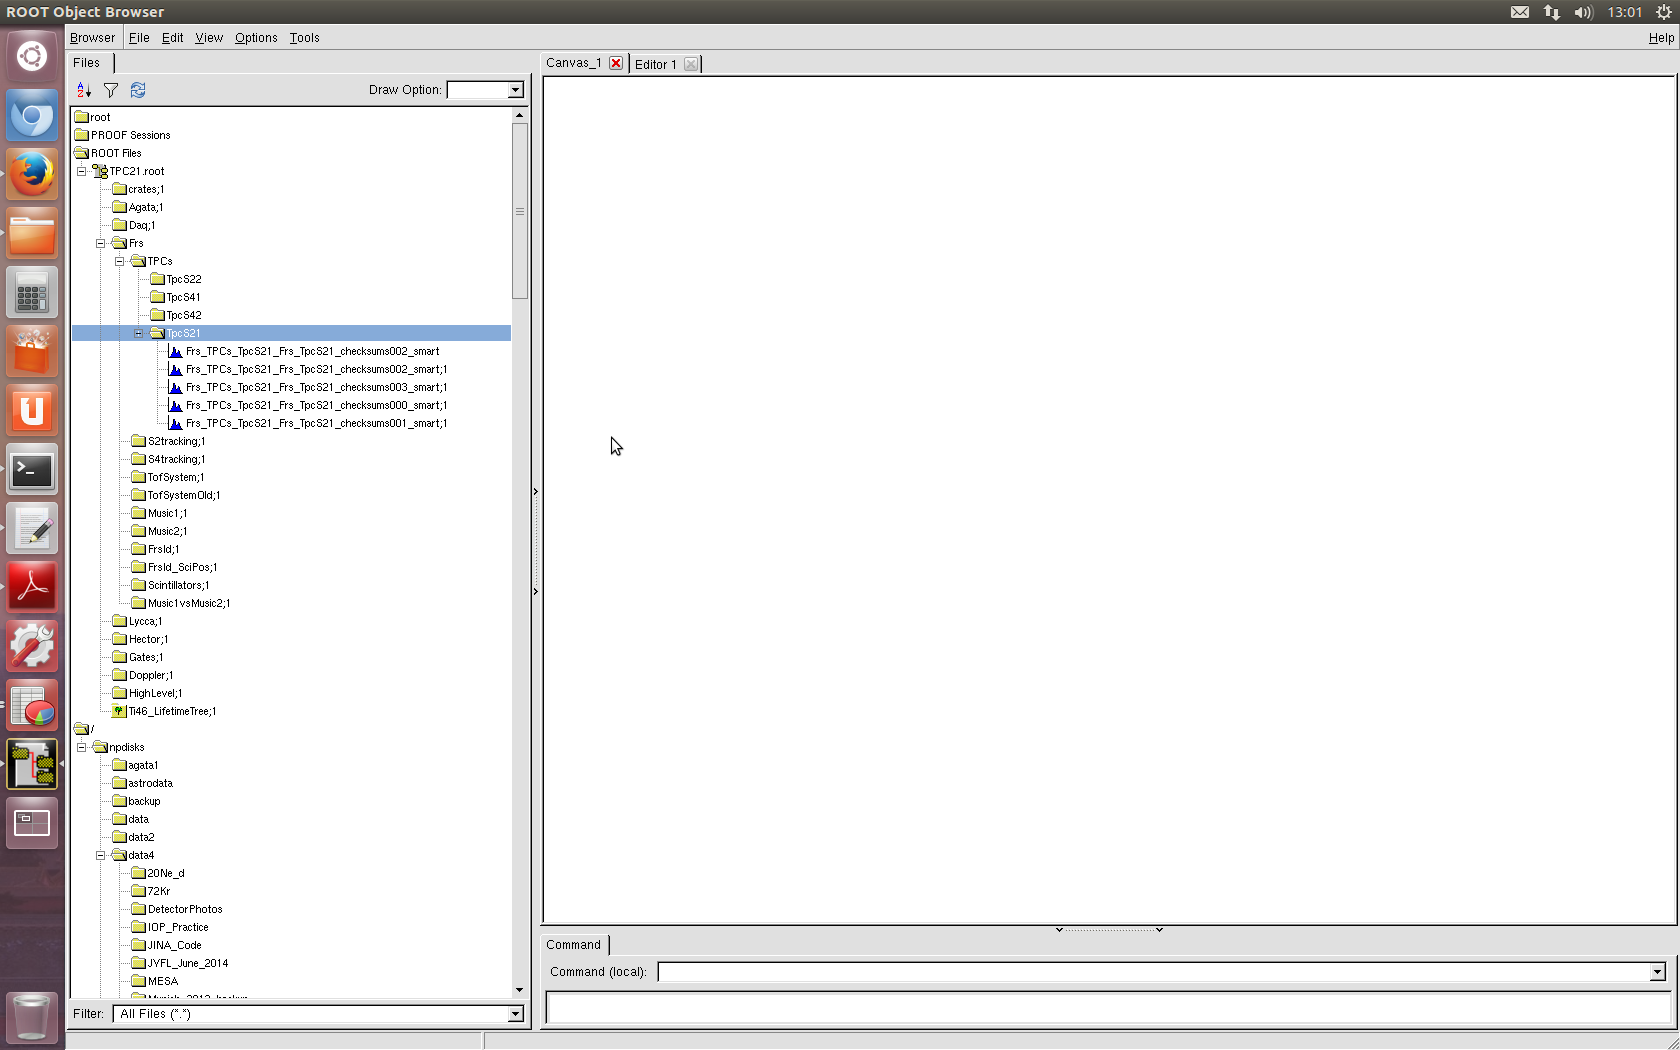Open Terminal from the launcher
Image resolution: width=1680 pixels, height=1050 pixels.
coord(32,470)
